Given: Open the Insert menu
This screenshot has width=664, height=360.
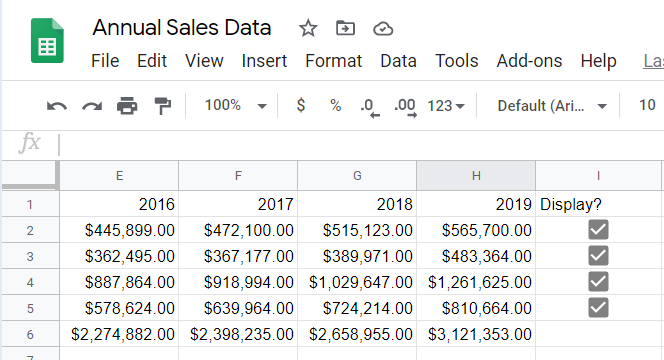Looking at the screenshot, I should coord(264,61).
